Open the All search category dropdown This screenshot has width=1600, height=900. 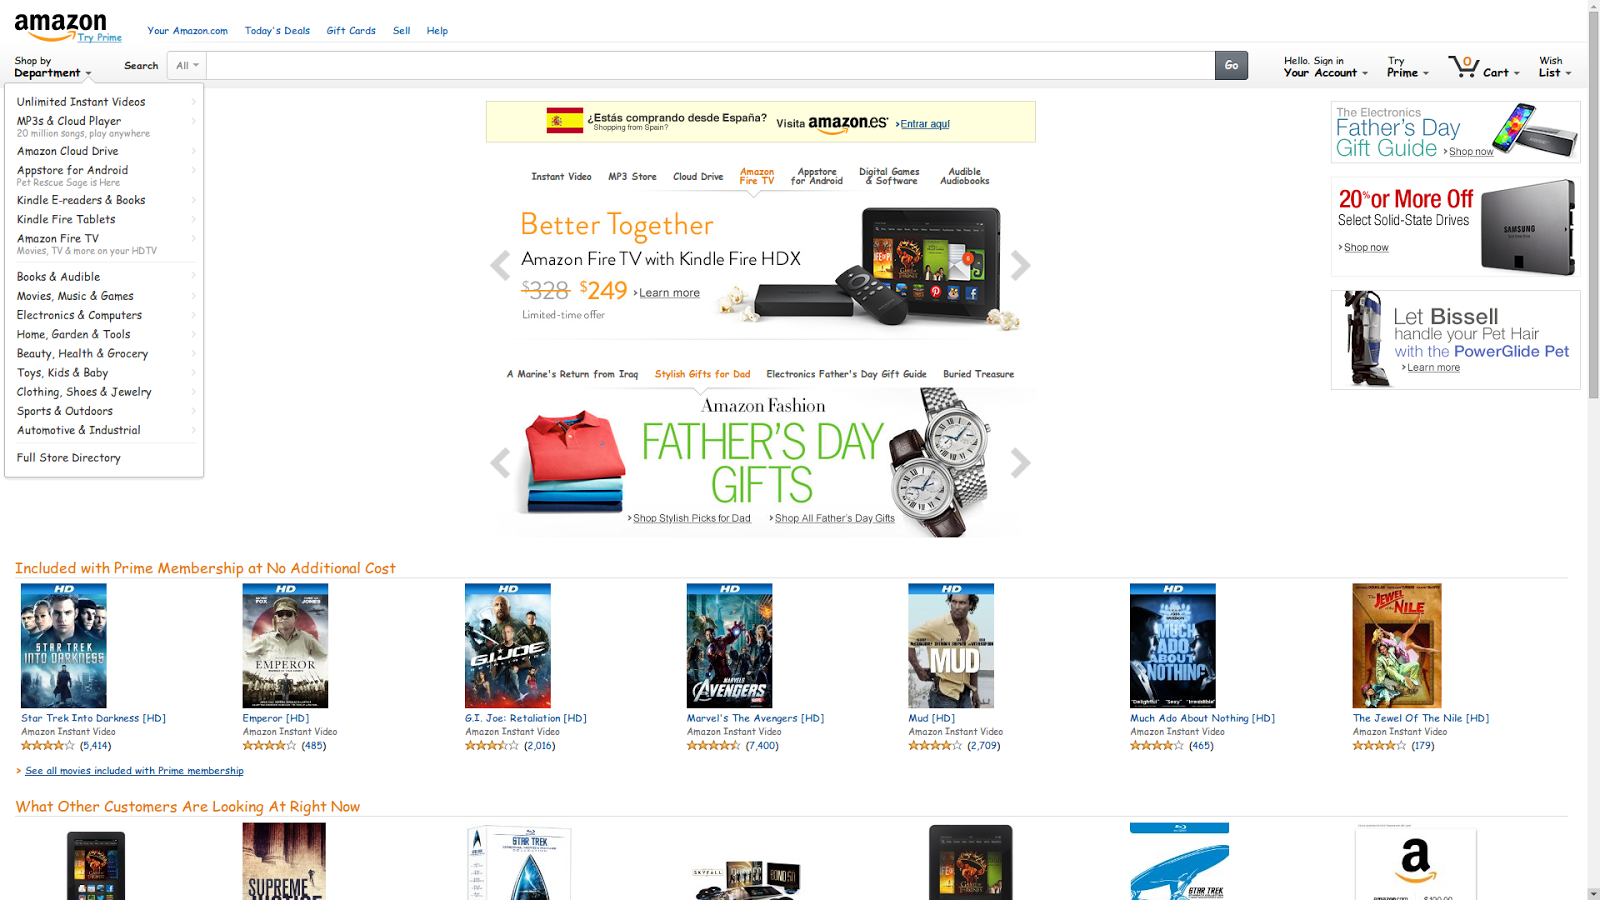(187, 65)
